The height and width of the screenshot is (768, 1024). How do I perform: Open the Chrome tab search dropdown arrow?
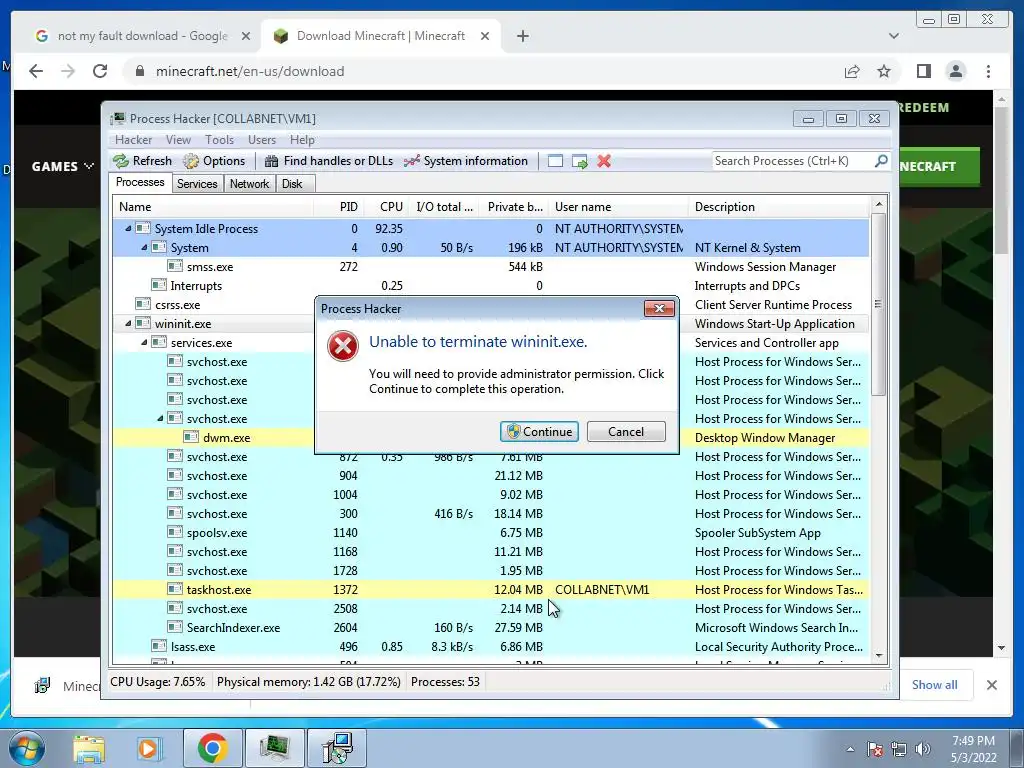point(893,36)
